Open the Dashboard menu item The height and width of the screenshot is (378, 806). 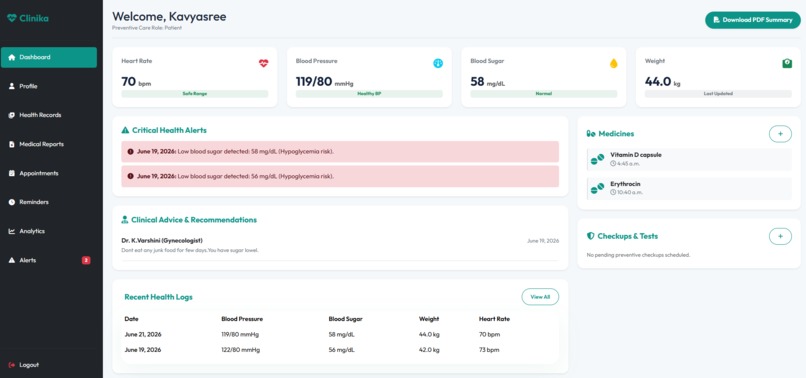click(x=49, y=57)
